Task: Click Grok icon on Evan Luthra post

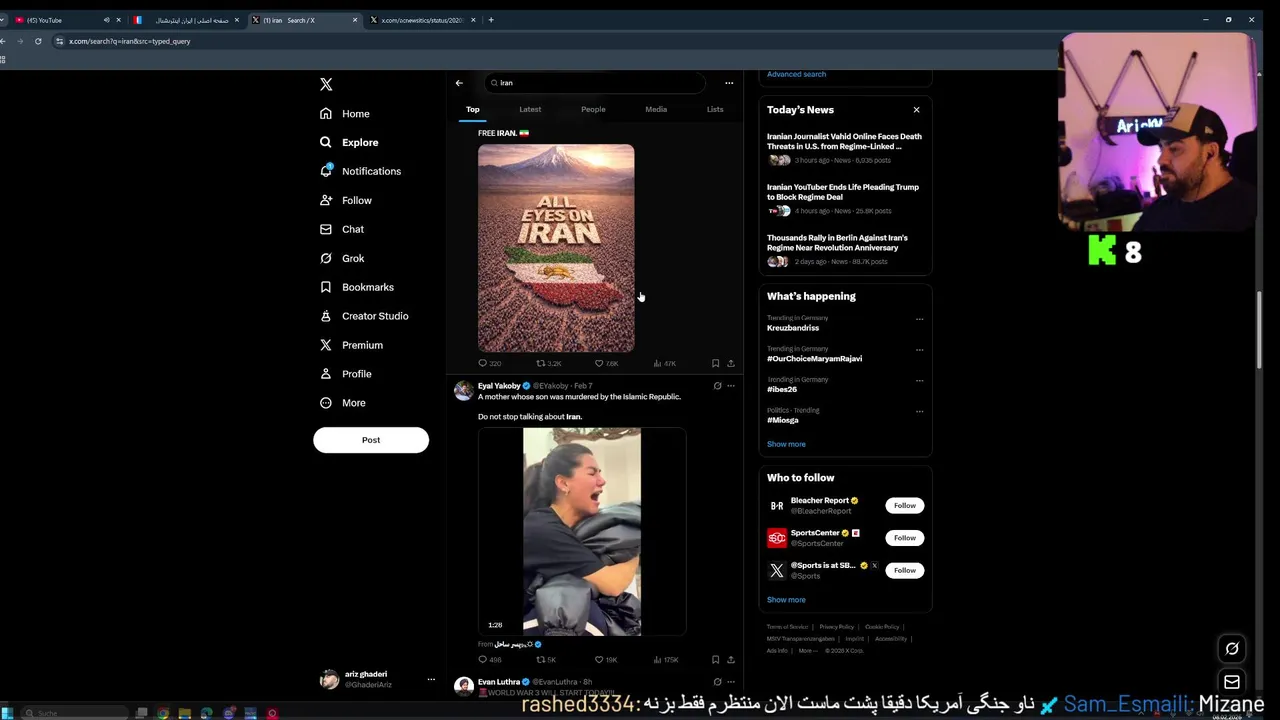Action: click(x=717, y=682)
